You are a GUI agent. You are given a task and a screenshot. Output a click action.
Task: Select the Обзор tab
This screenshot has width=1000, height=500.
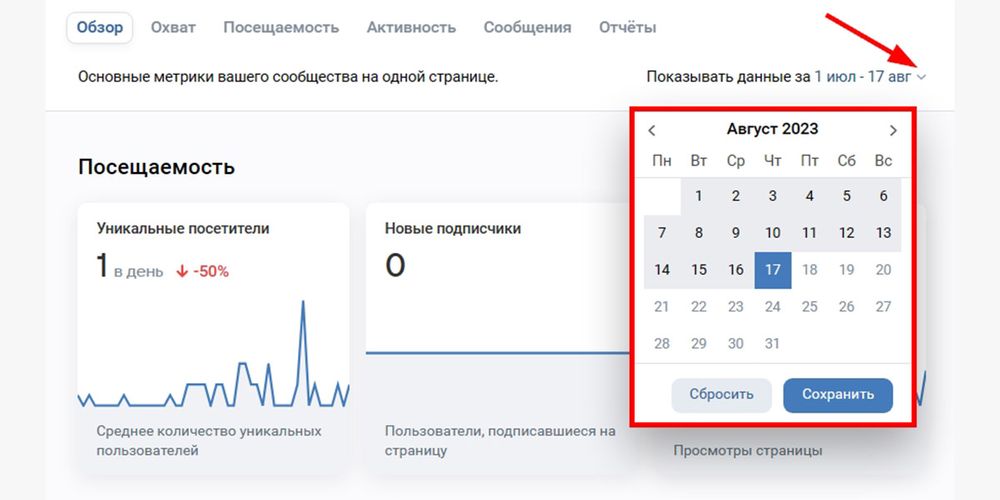[x=100, y=27]
